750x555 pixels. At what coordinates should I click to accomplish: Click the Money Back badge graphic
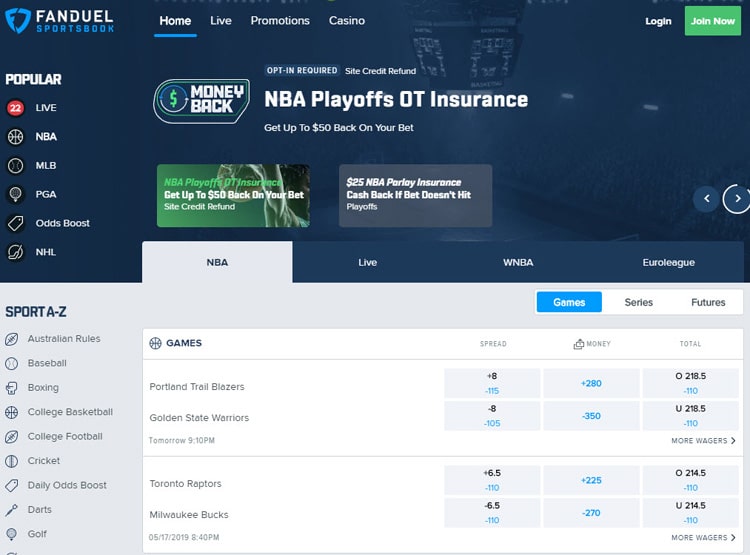[201, 100]
